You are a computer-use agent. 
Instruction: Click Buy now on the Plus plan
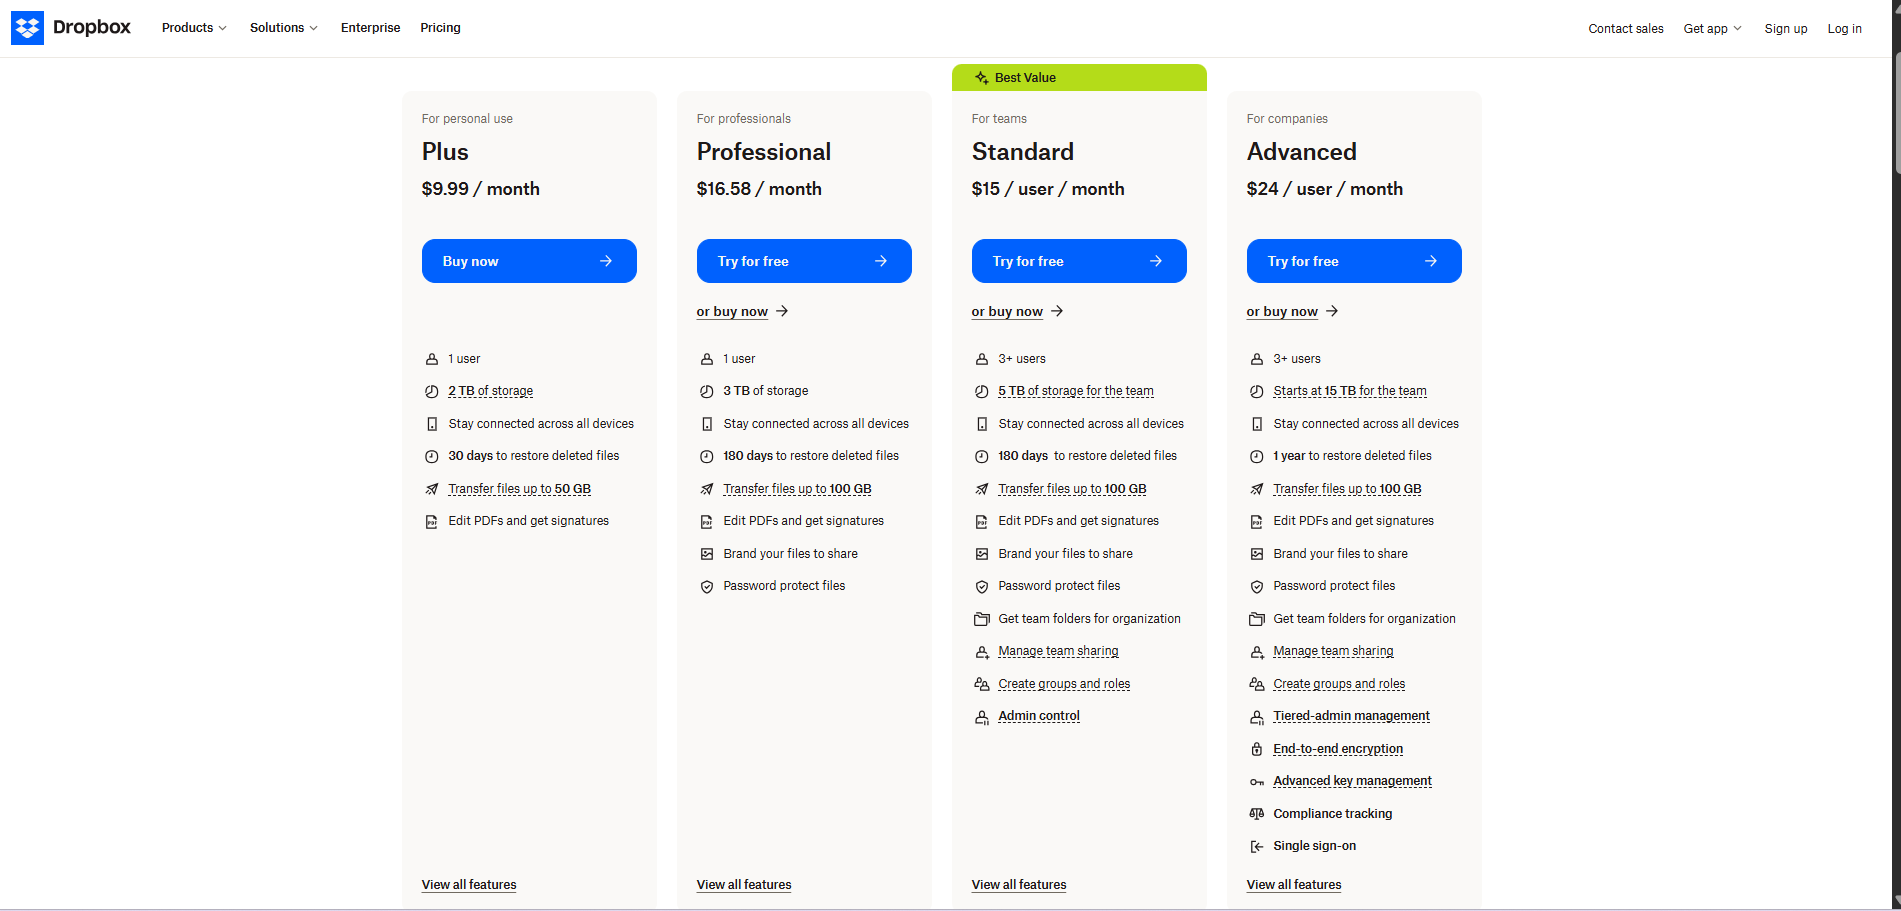529,261
